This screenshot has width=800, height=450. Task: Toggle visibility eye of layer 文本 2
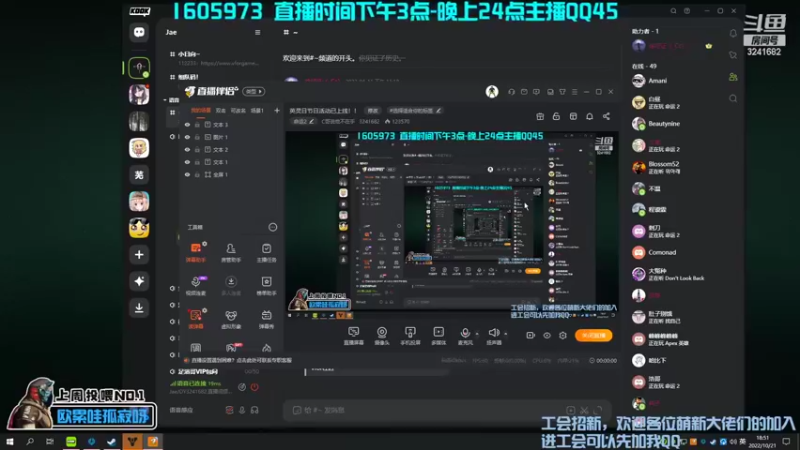187,149
